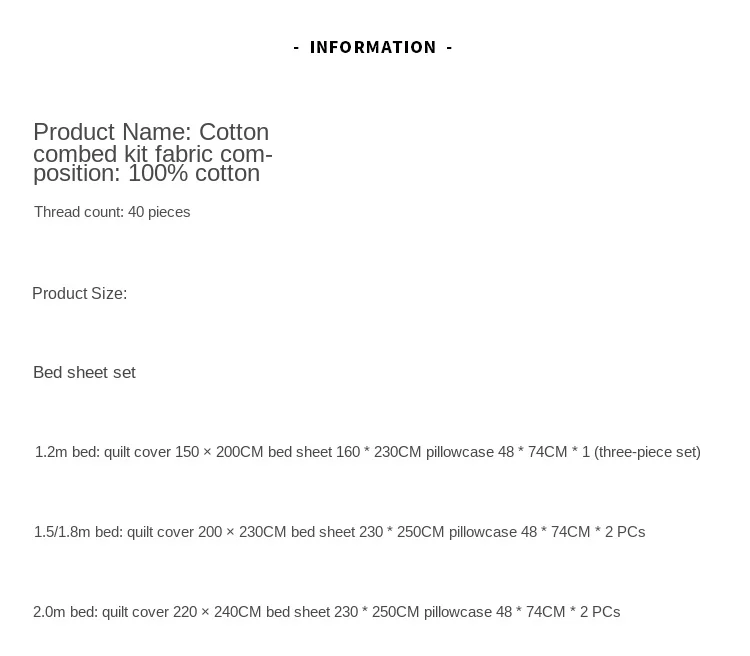Click the Product Size label
This screenshot has height=656, width=750.
tap(80, 293)
